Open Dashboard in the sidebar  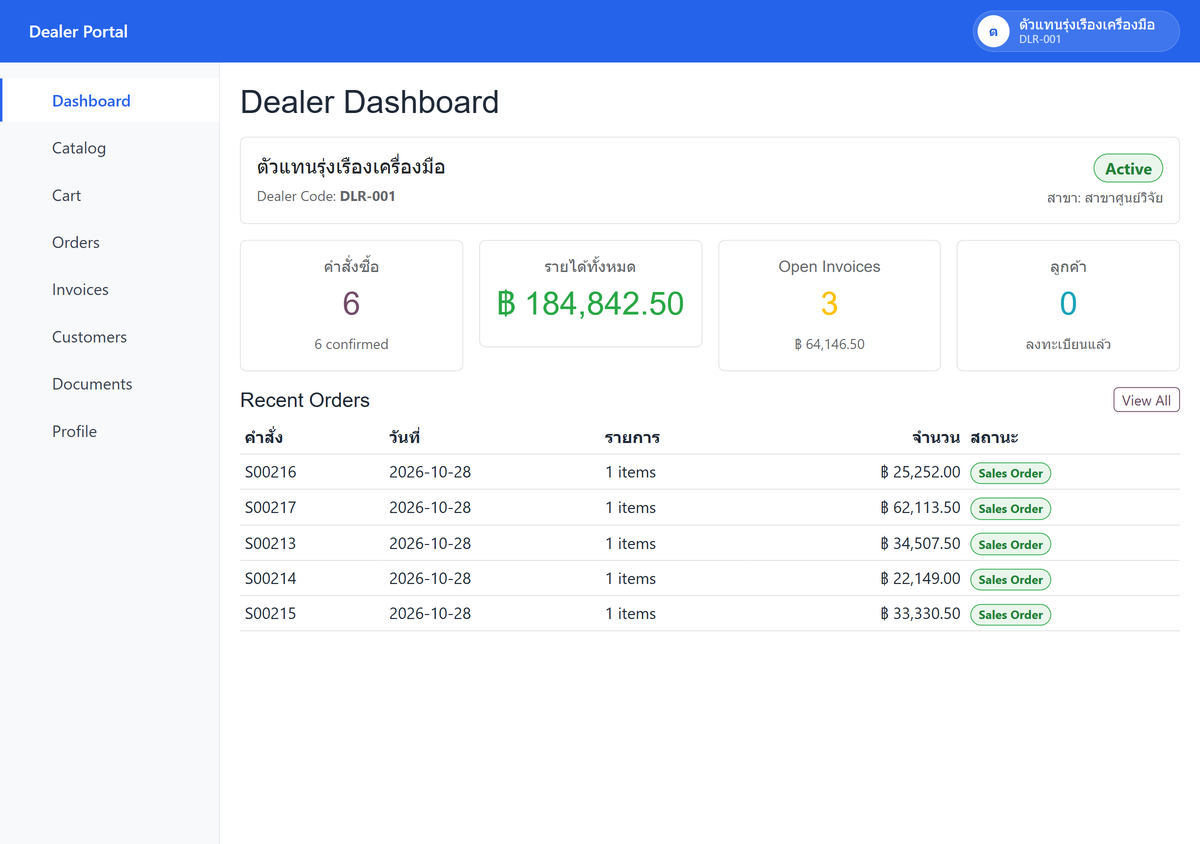pos(110,101)
